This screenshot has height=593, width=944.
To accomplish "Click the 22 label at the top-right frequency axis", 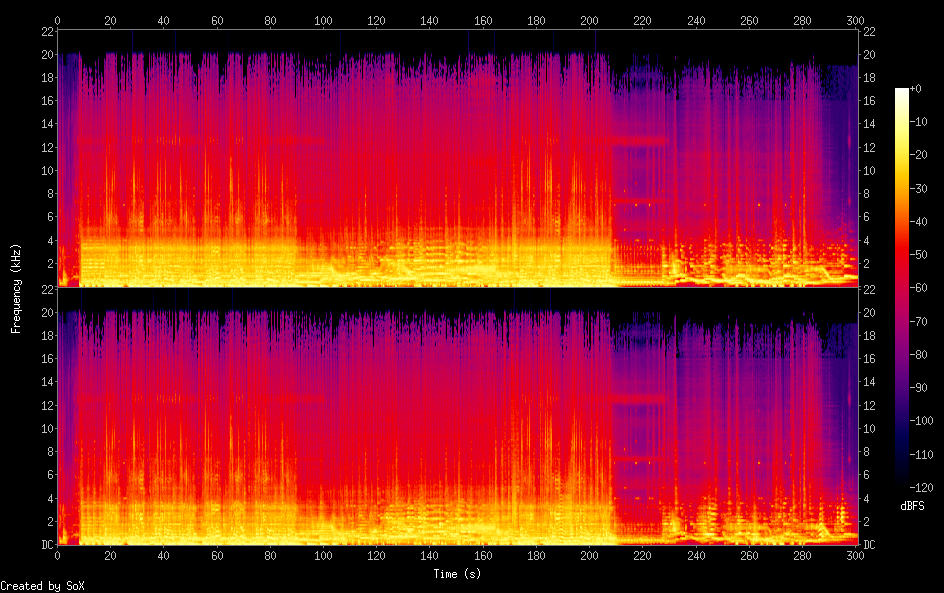I will pyautogui.click(x=870, y=31).
